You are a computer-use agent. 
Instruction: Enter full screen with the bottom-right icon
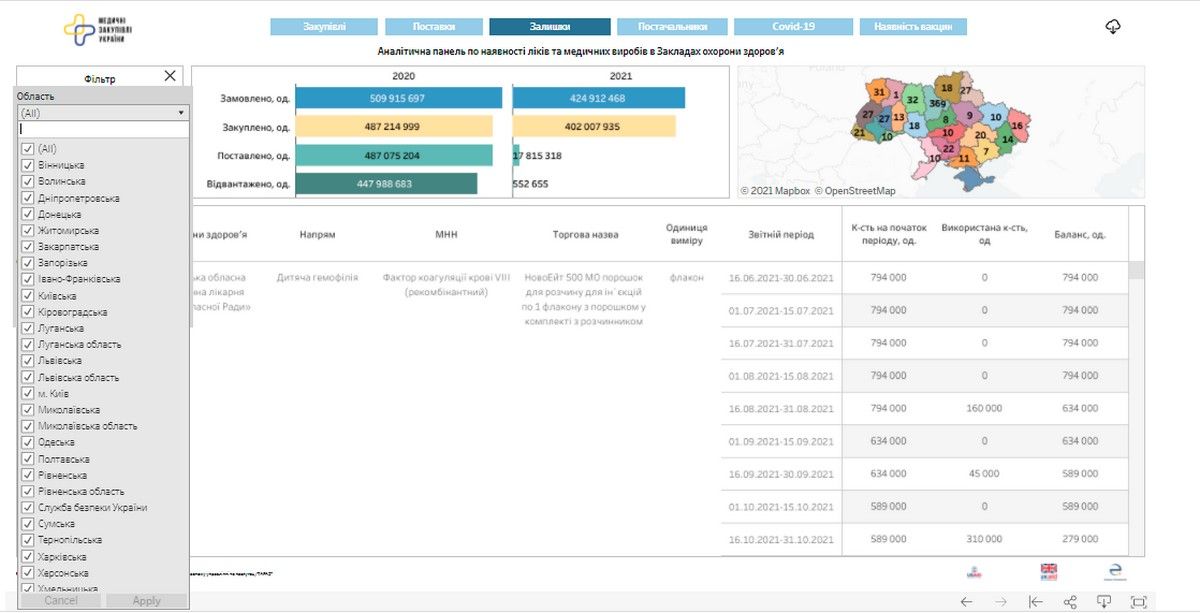[1138, 601]
